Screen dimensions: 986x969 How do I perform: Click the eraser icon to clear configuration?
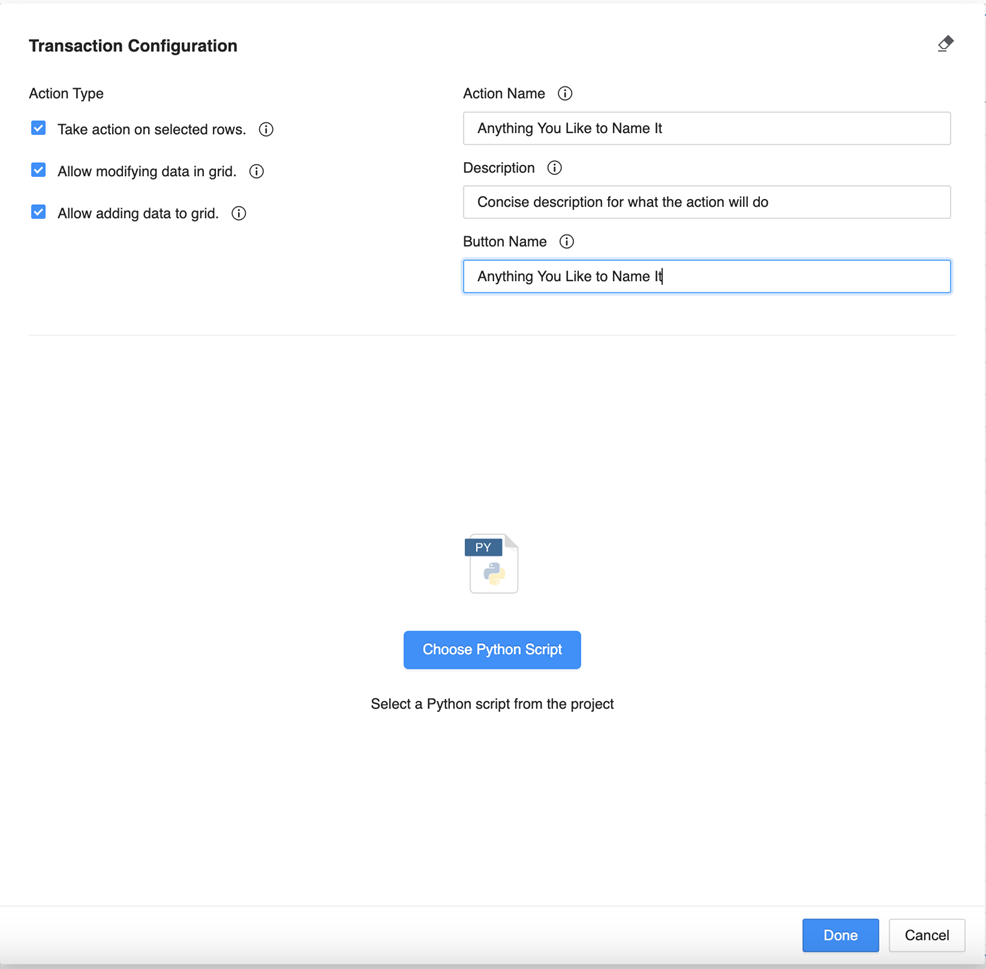point(945,44)
